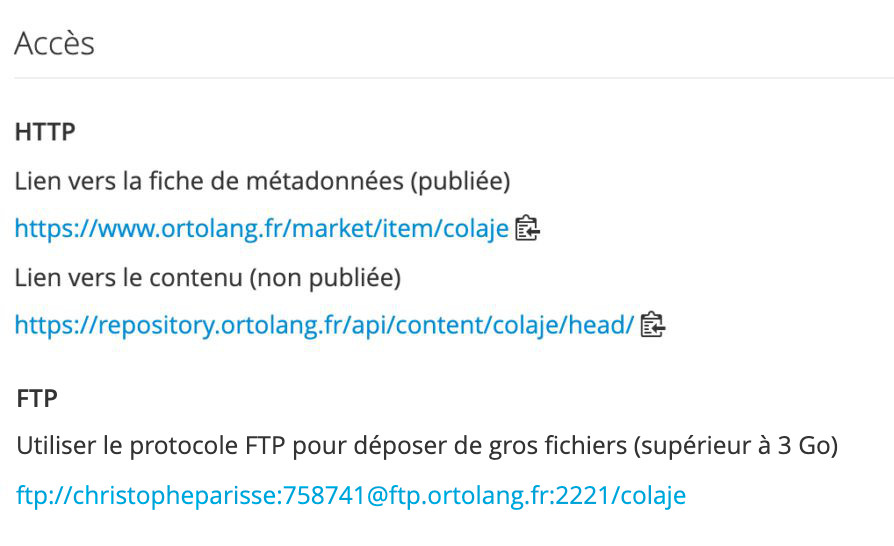Screen dimensions: 894x546
Task: Click the 'Lien vers le contenu (non publiée)' label
Action: [208, 278]
